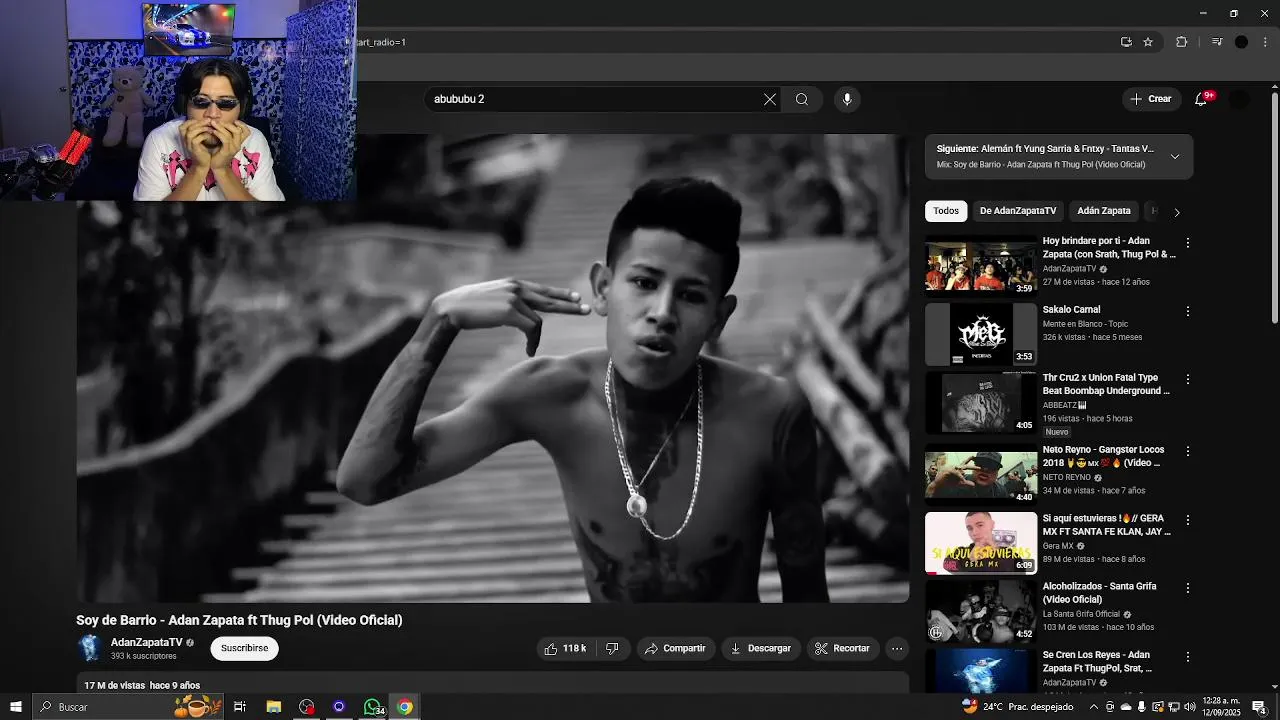Viewport: 1280px width, 720px height.
Task: Like the video (118 k)
Action: pyautogui.click(x=565, y=648)
